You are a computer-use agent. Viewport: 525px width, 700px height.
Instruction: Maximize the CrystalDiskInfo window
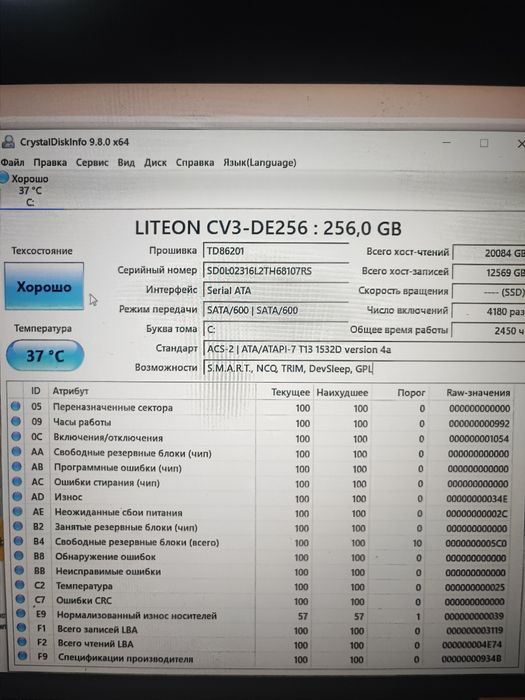484,143
